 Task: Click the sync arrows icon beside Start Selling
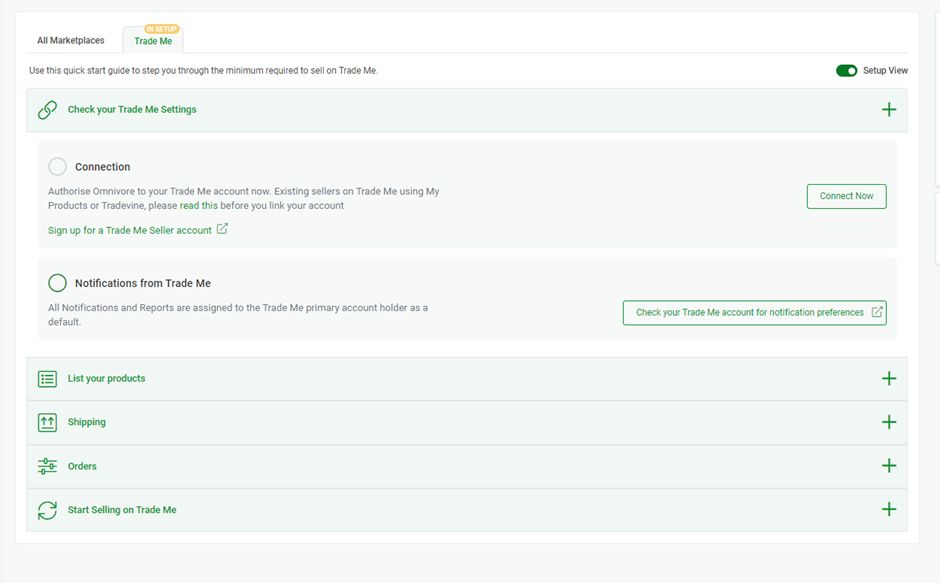click(47, 510)
